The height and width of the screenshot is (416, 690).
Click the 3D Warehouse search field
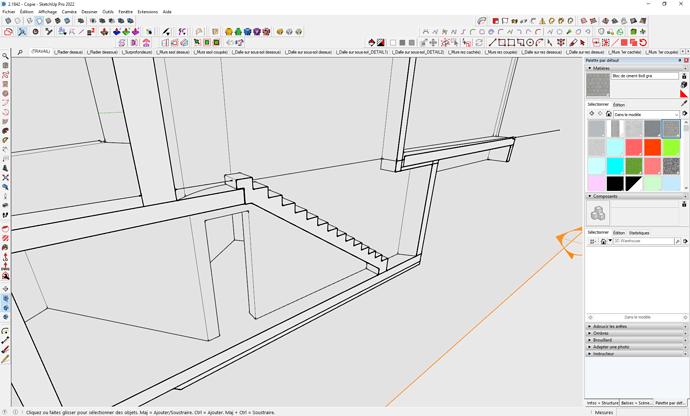[644, 241]
